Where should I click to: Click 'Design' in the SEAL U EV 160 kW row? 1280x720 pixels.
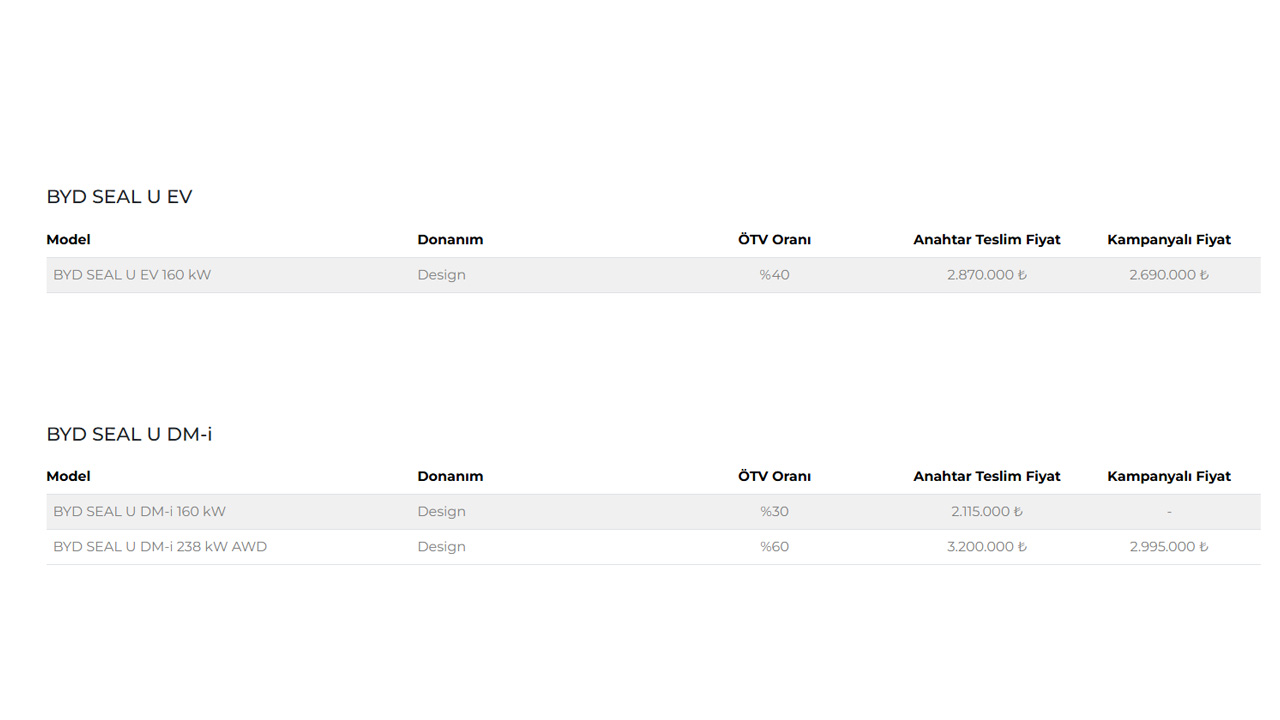[441, 275]
